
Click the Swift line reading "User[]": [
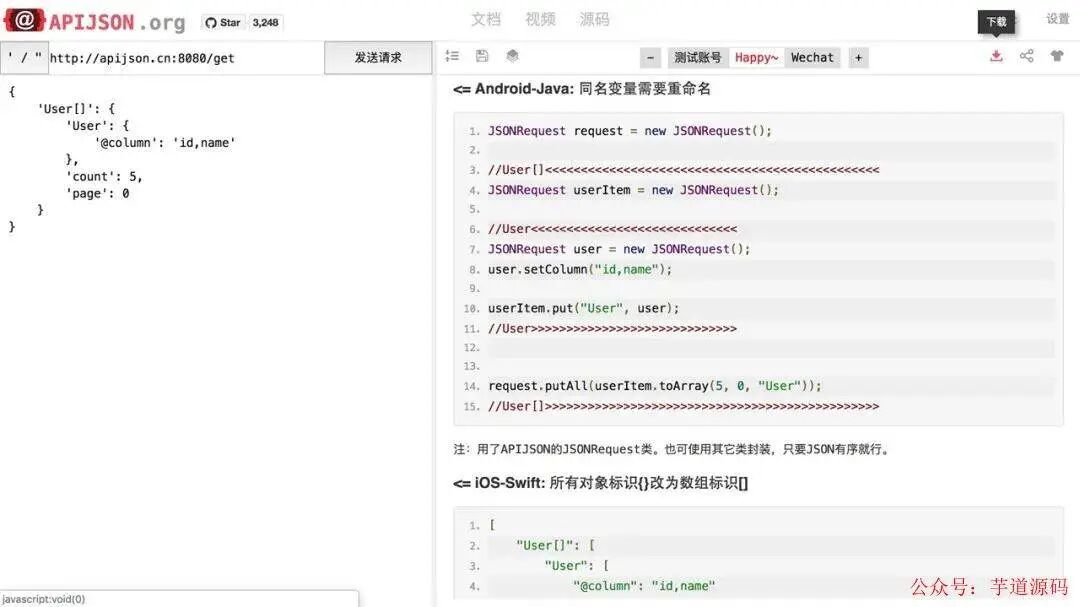pyautogui.click(x=555, y=546)
